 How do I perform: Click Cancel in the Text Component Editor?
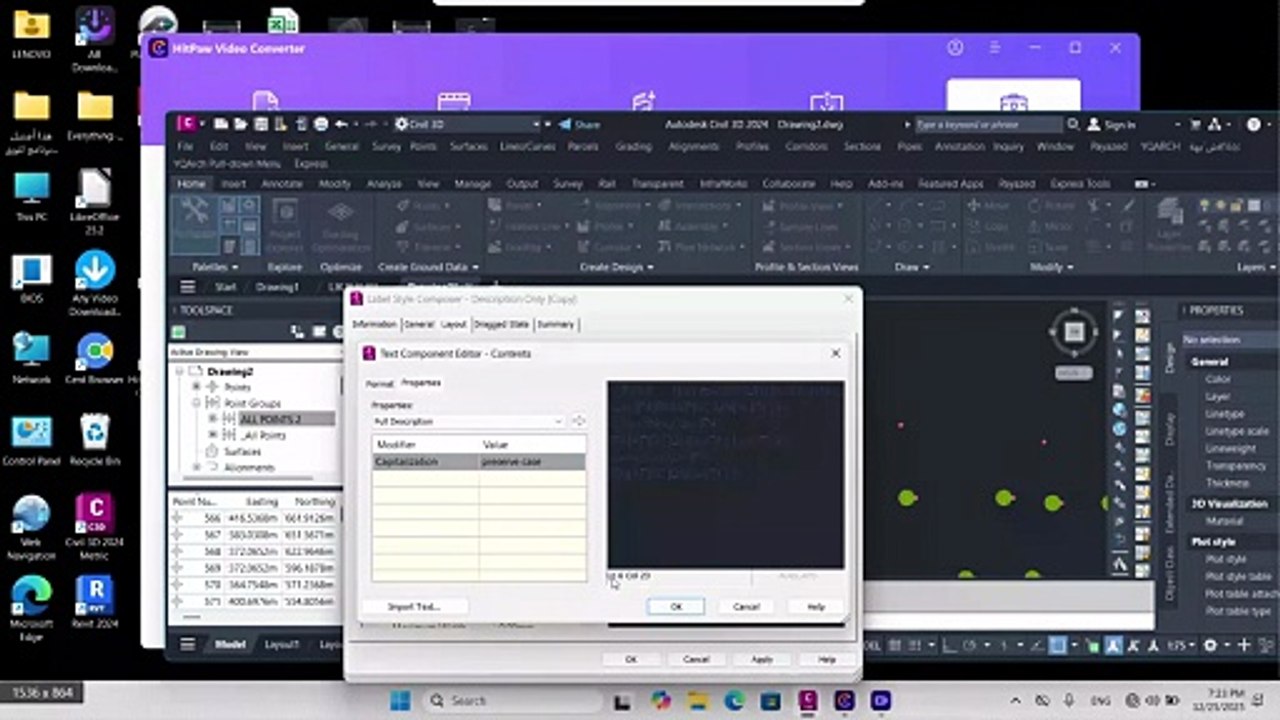746,607
